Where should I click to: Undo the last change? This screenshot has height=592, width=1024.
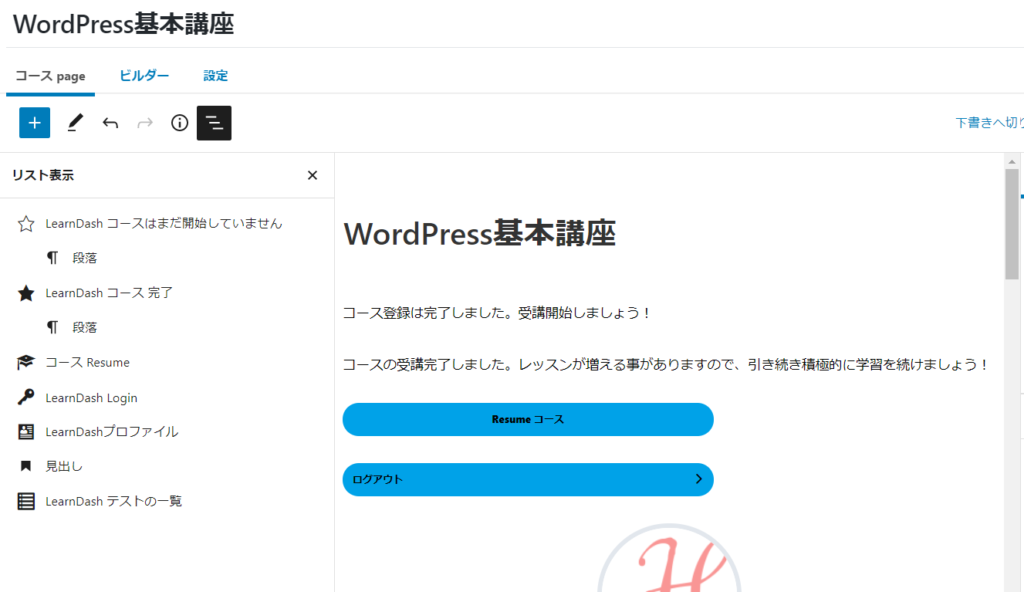(x=110, y=123)
